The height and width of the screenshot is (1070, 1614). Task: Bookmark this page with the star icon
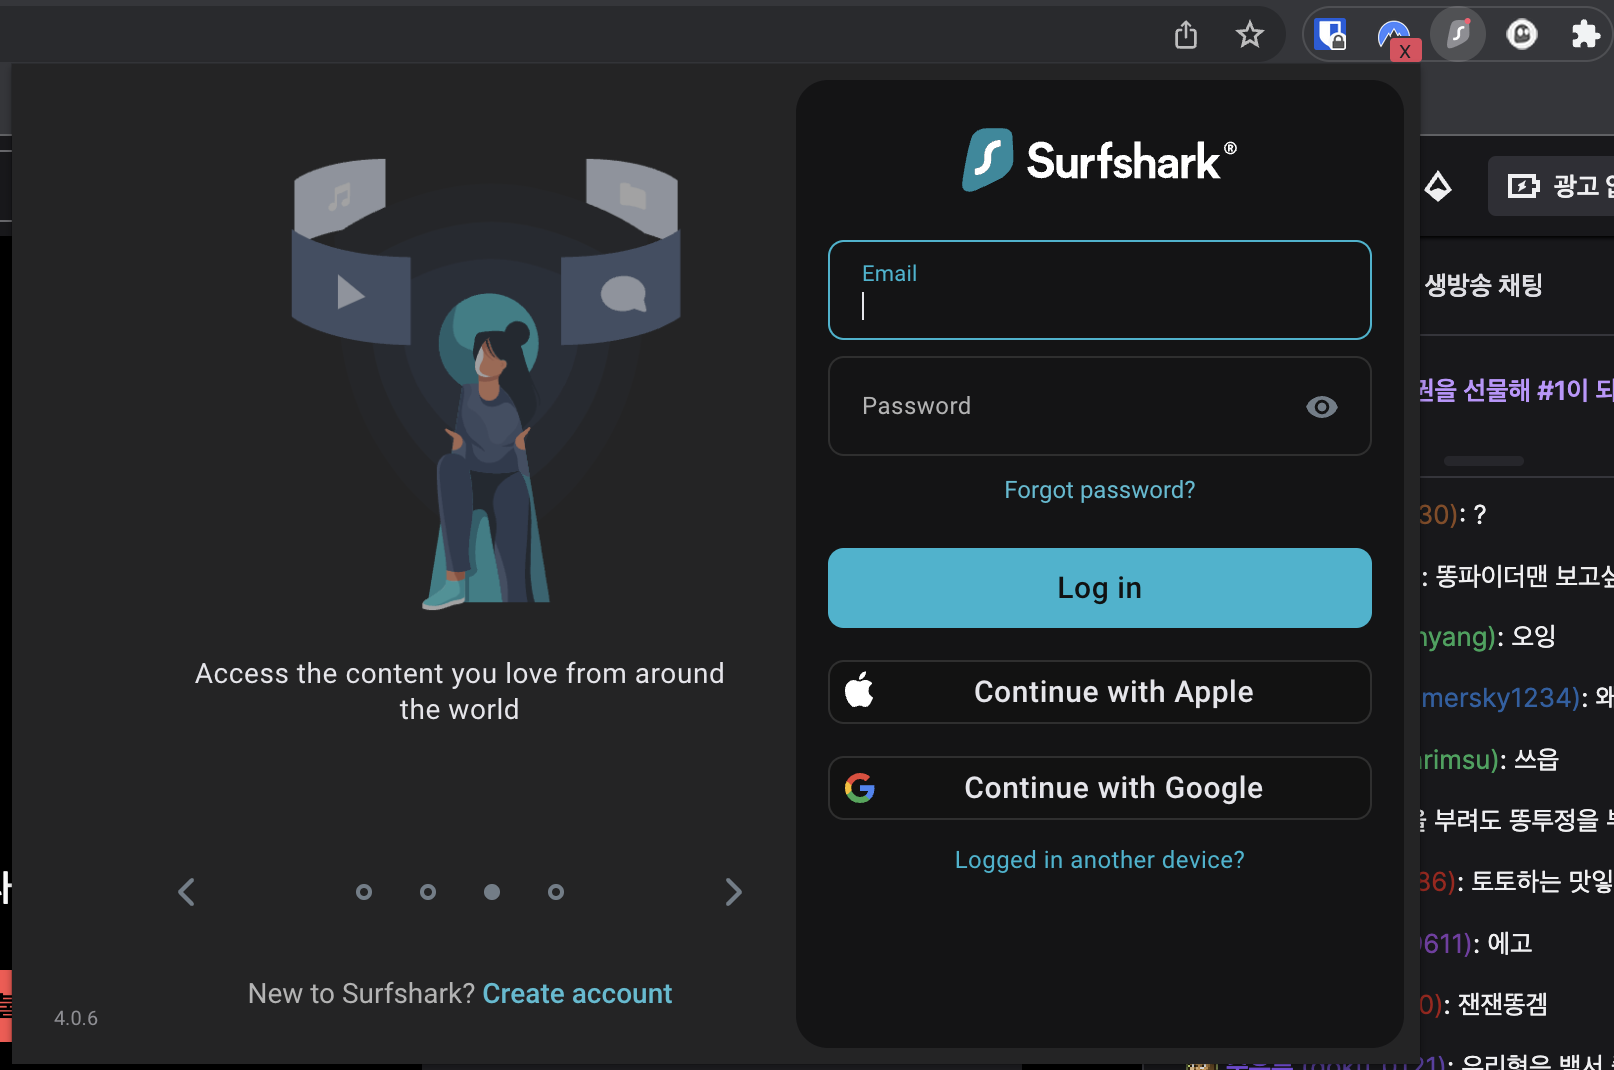coord(1249,35)
